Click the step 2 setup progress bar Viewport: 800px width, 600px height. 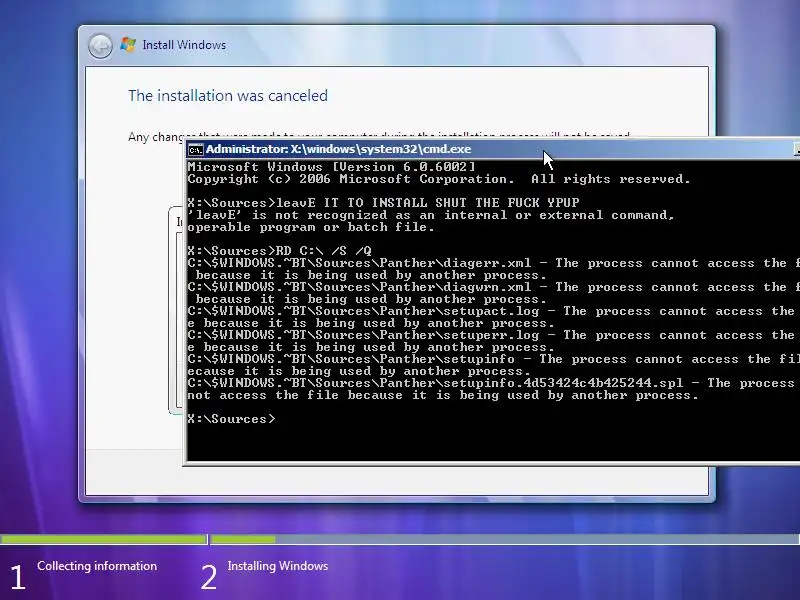click(505, 539)
